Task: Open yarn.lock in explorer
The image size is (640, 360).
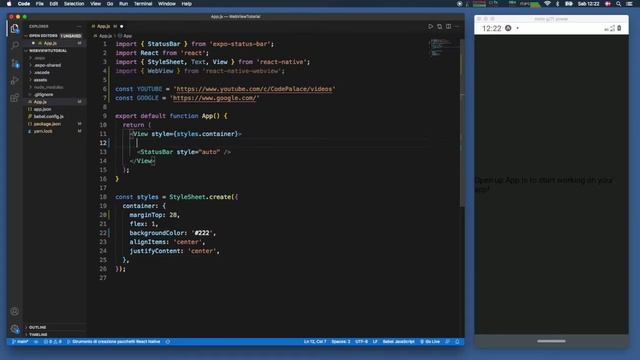Action: [x=43, y=131]
